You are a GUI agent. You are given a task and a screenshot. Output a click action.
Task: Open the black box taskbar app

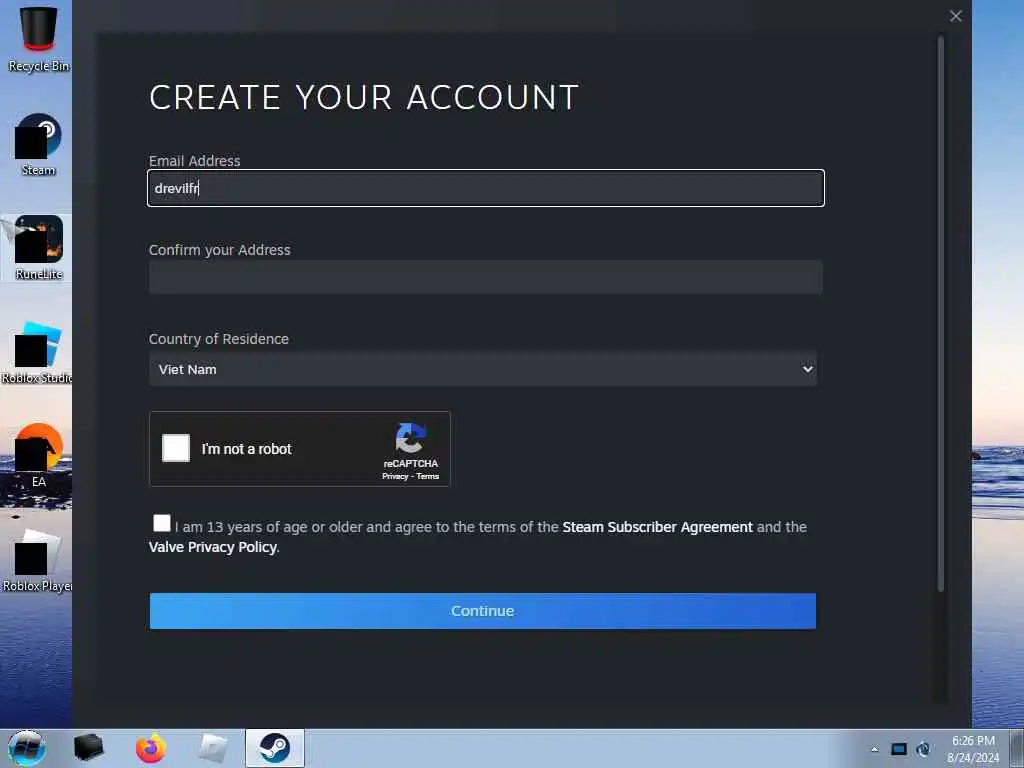pos(88,748)
